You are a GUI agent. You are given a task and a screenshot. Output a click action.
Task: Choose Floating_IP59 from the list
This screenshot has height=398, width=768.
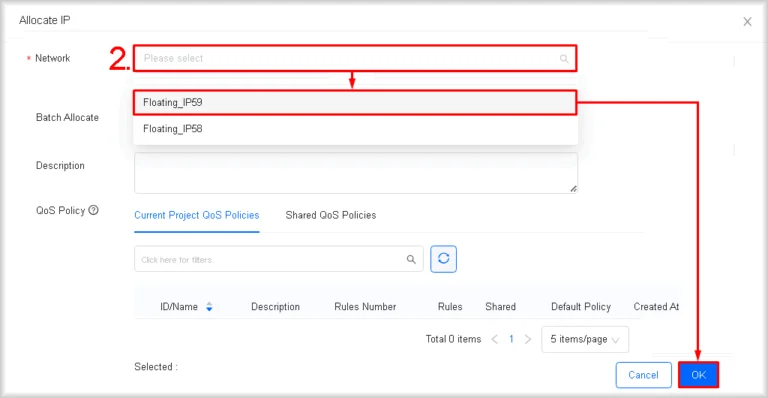coord(355,102)
